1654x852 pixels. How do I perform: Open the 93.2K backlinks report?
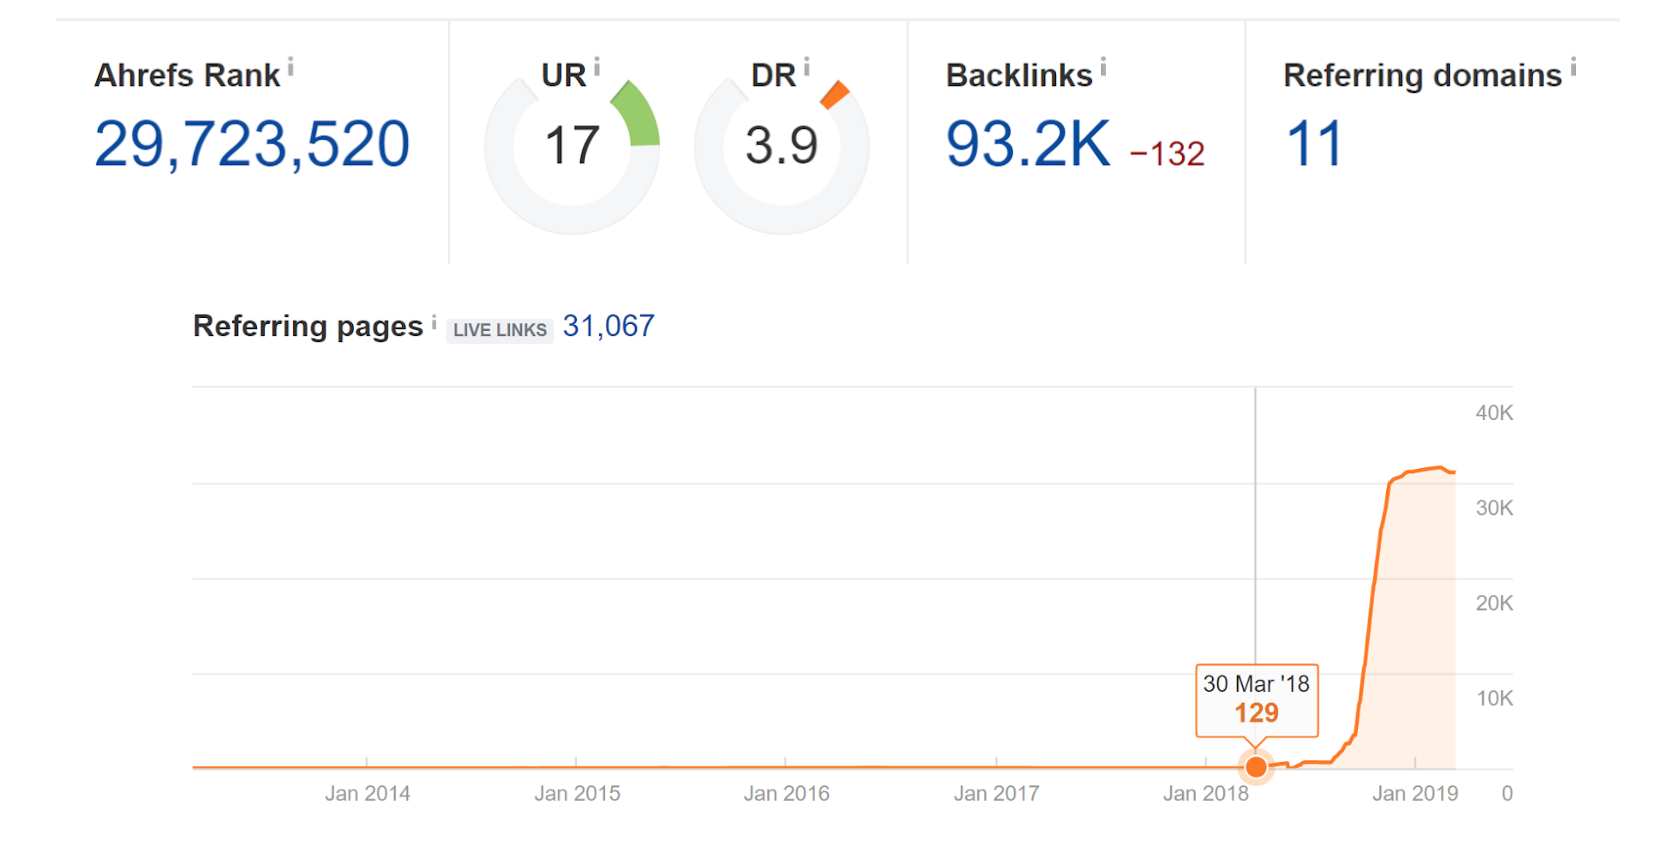[x=1028, y=144]
